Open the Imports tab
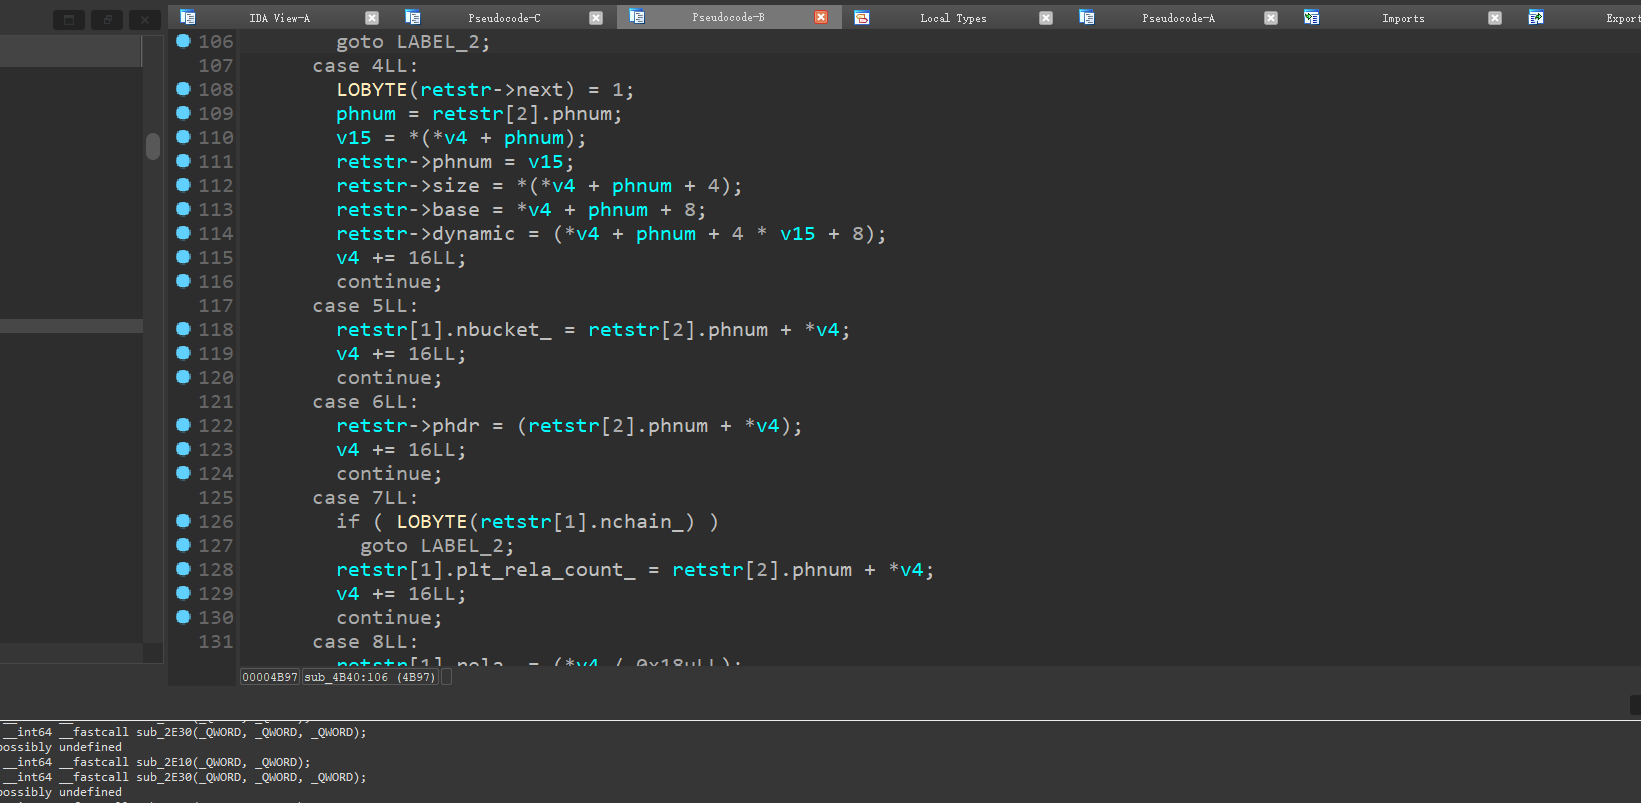Screen dimensions: 1641x803 pos(1403,18)
